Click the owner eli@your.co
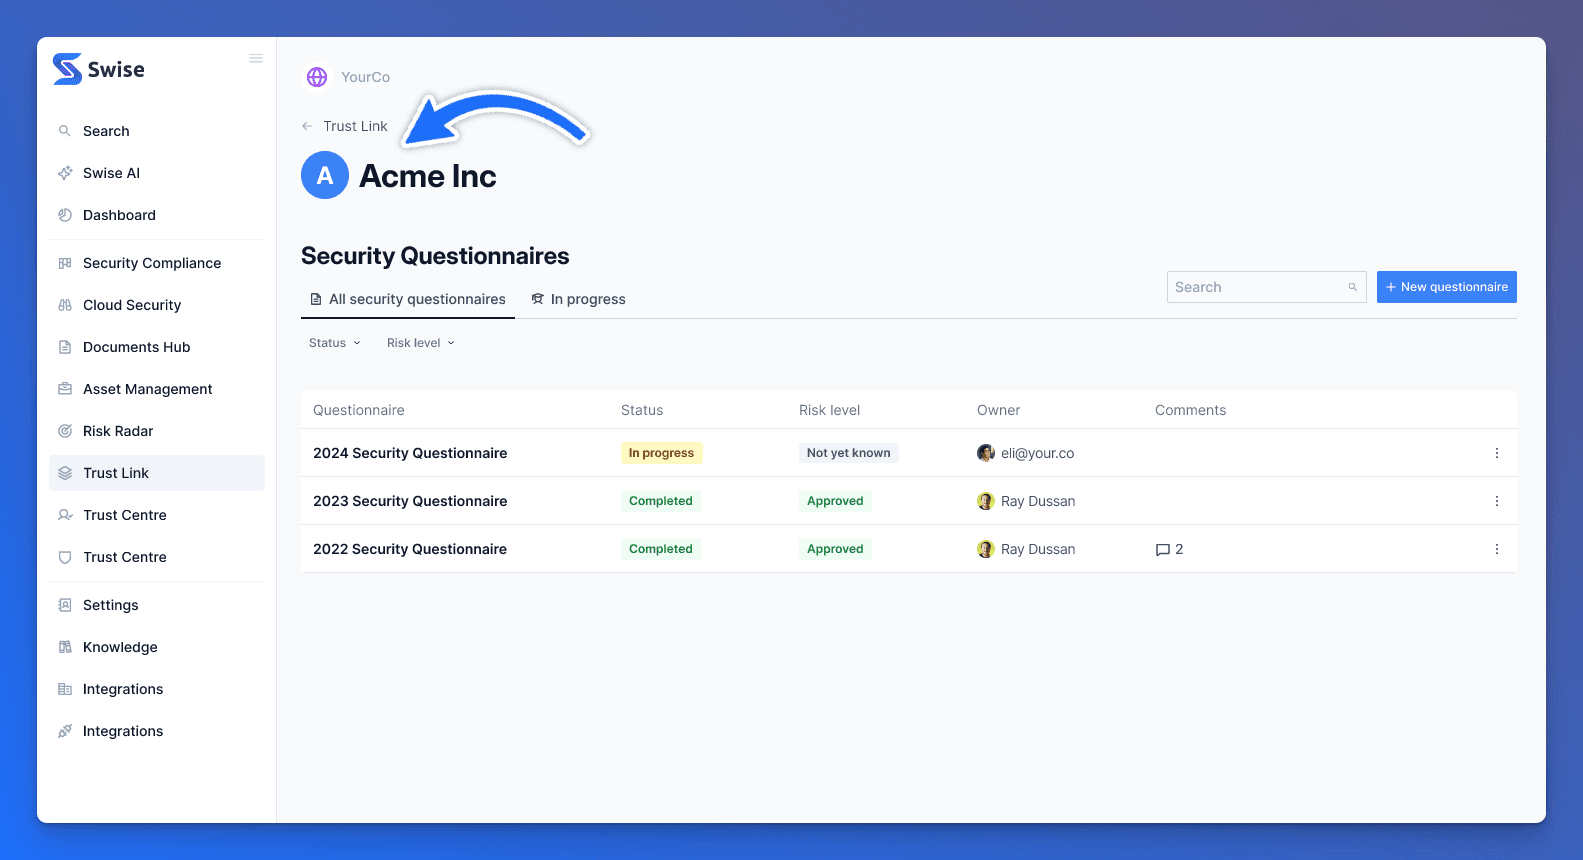Viewport: 1583px width, 860px height. coord(1026,453)
